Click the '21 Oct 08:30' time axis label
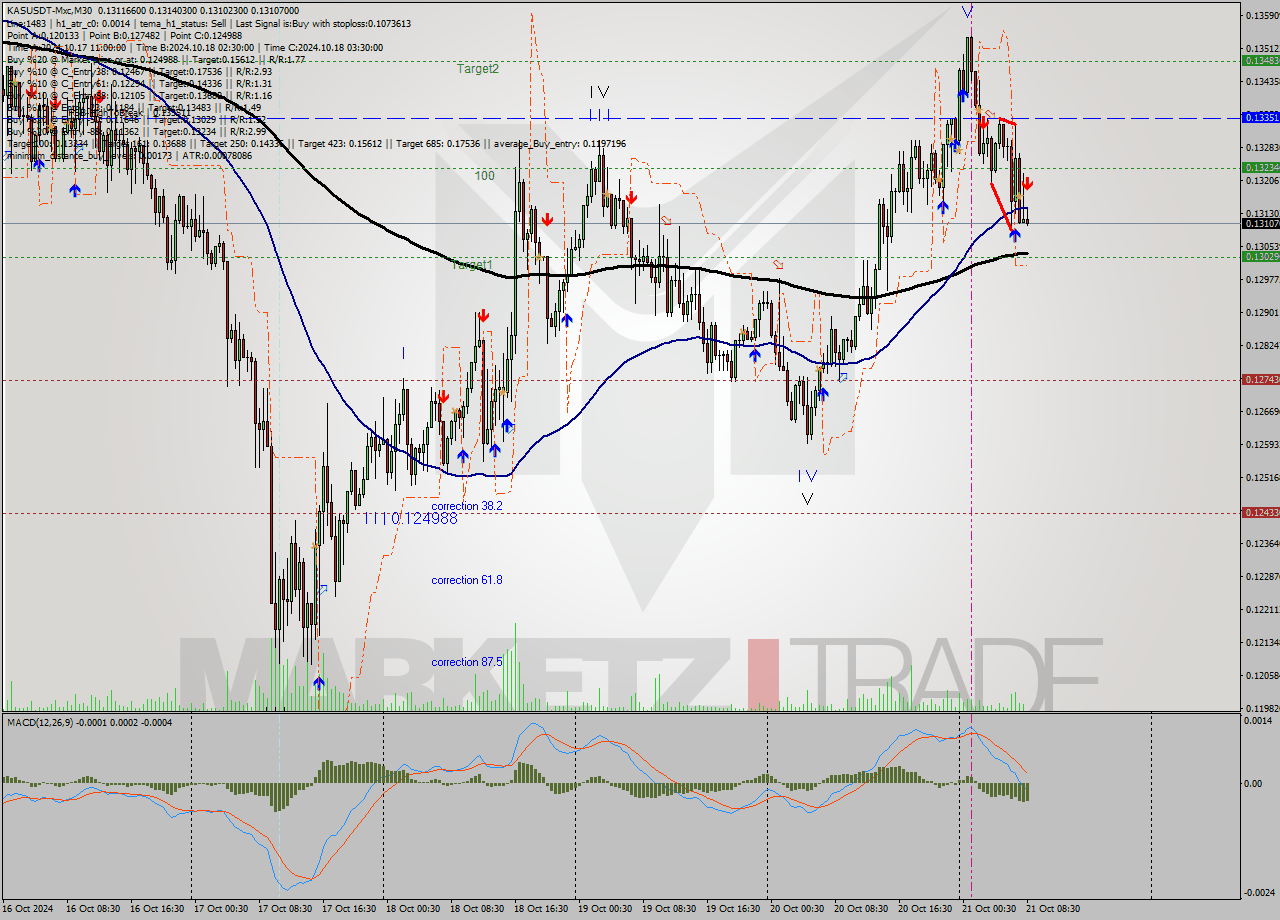 (1053, 909)
